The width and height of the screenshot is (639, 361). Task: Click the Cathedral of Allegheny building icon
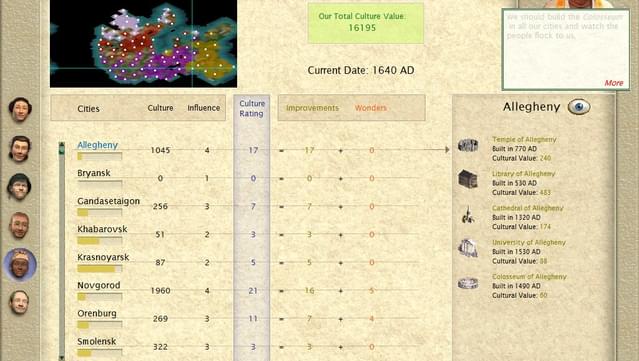click(468, 214)
